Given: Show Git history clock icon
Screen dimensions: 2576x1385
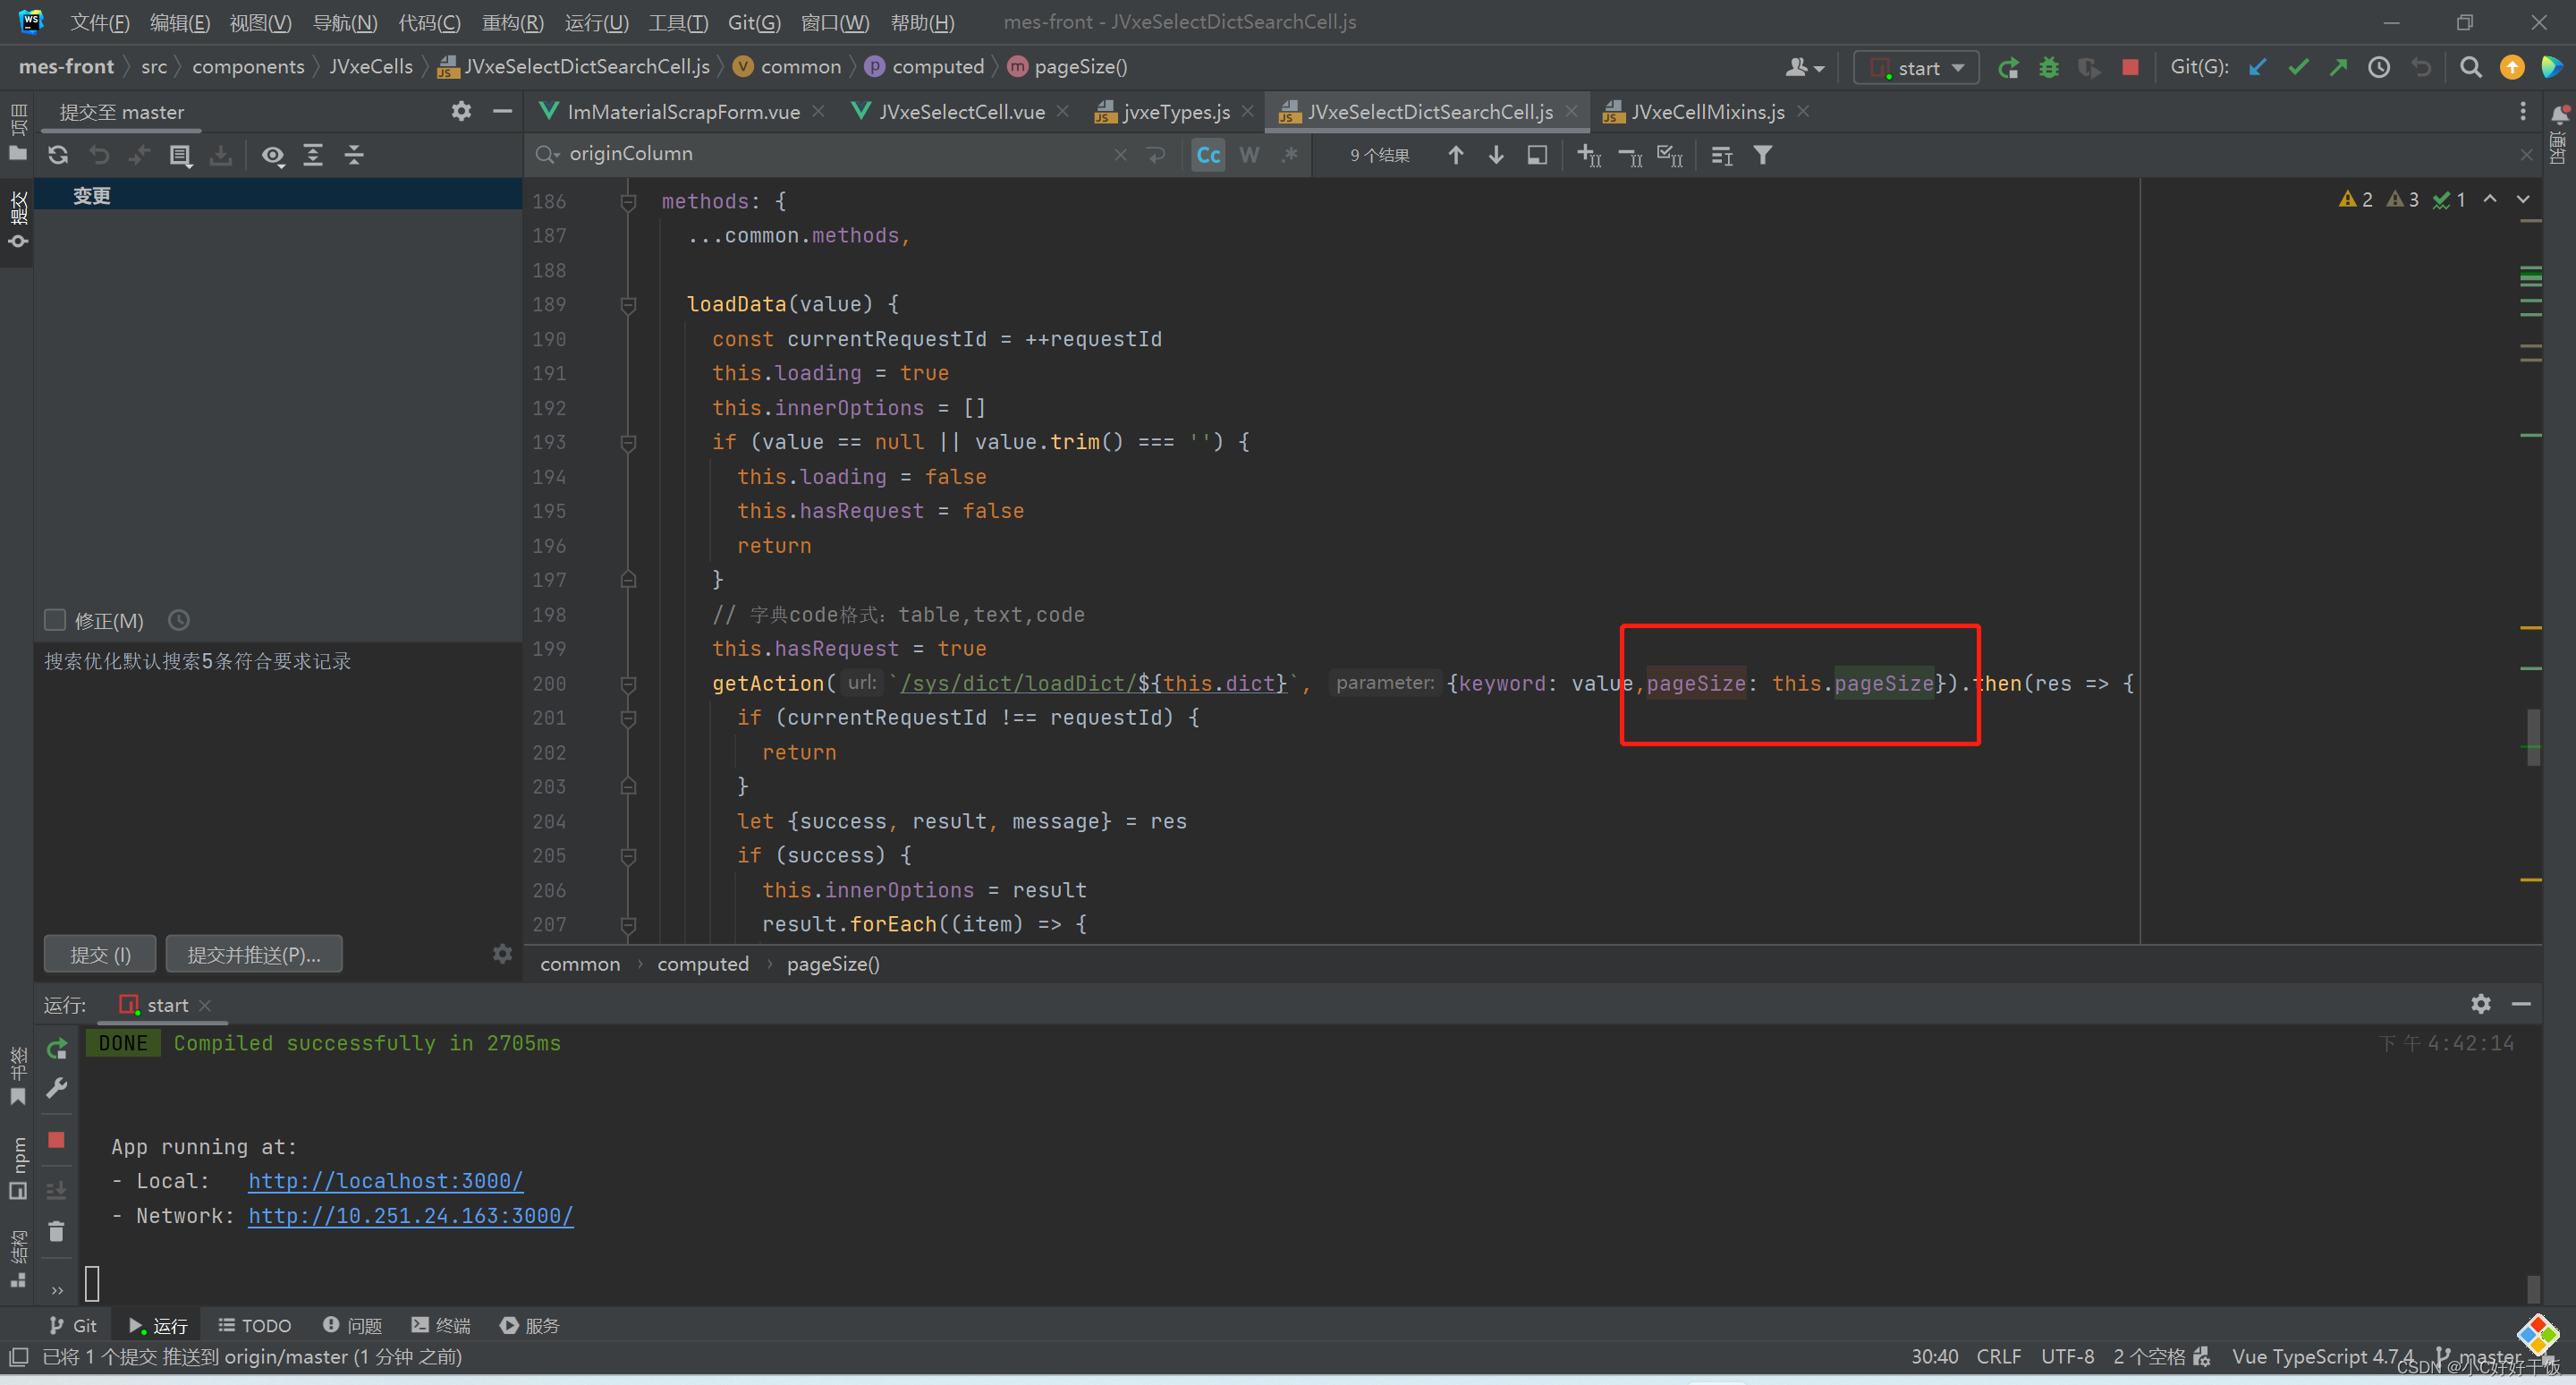Looking at the screenshot, I should [x=2379, y=67].
